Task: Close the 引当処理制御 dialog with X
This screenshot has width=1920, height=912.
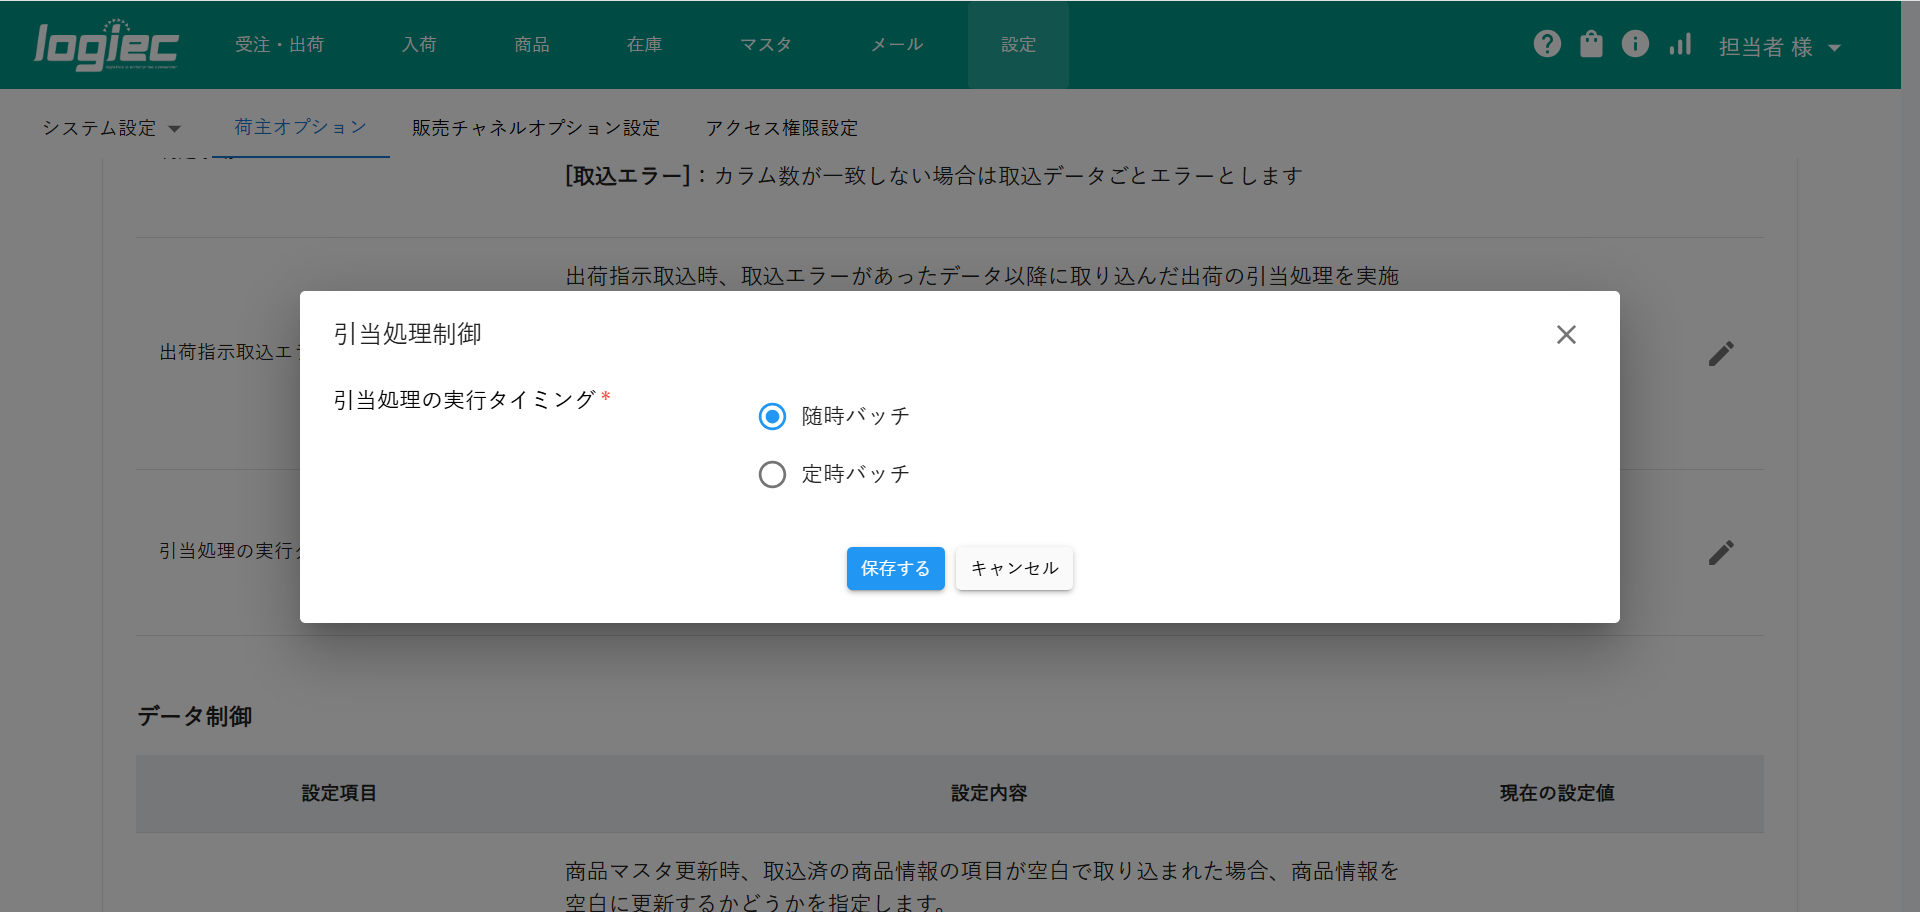Action: click(x=1566, y=335)
